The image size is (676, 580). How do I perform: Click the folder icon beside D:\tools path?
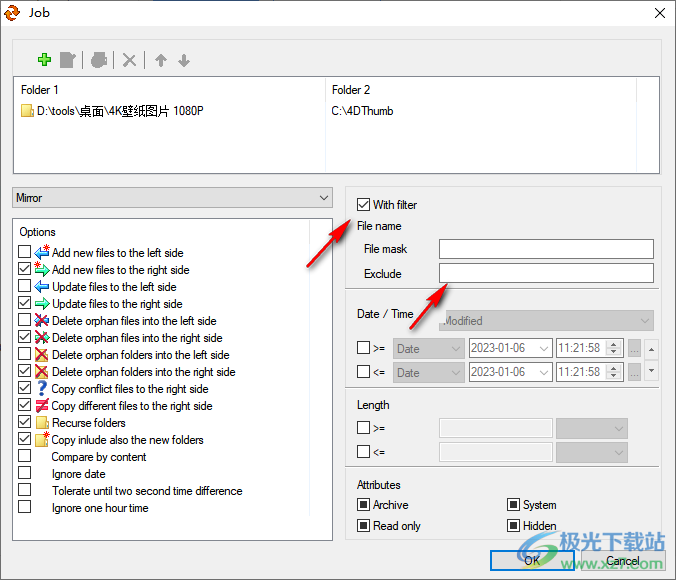click(x=27, y=111)
